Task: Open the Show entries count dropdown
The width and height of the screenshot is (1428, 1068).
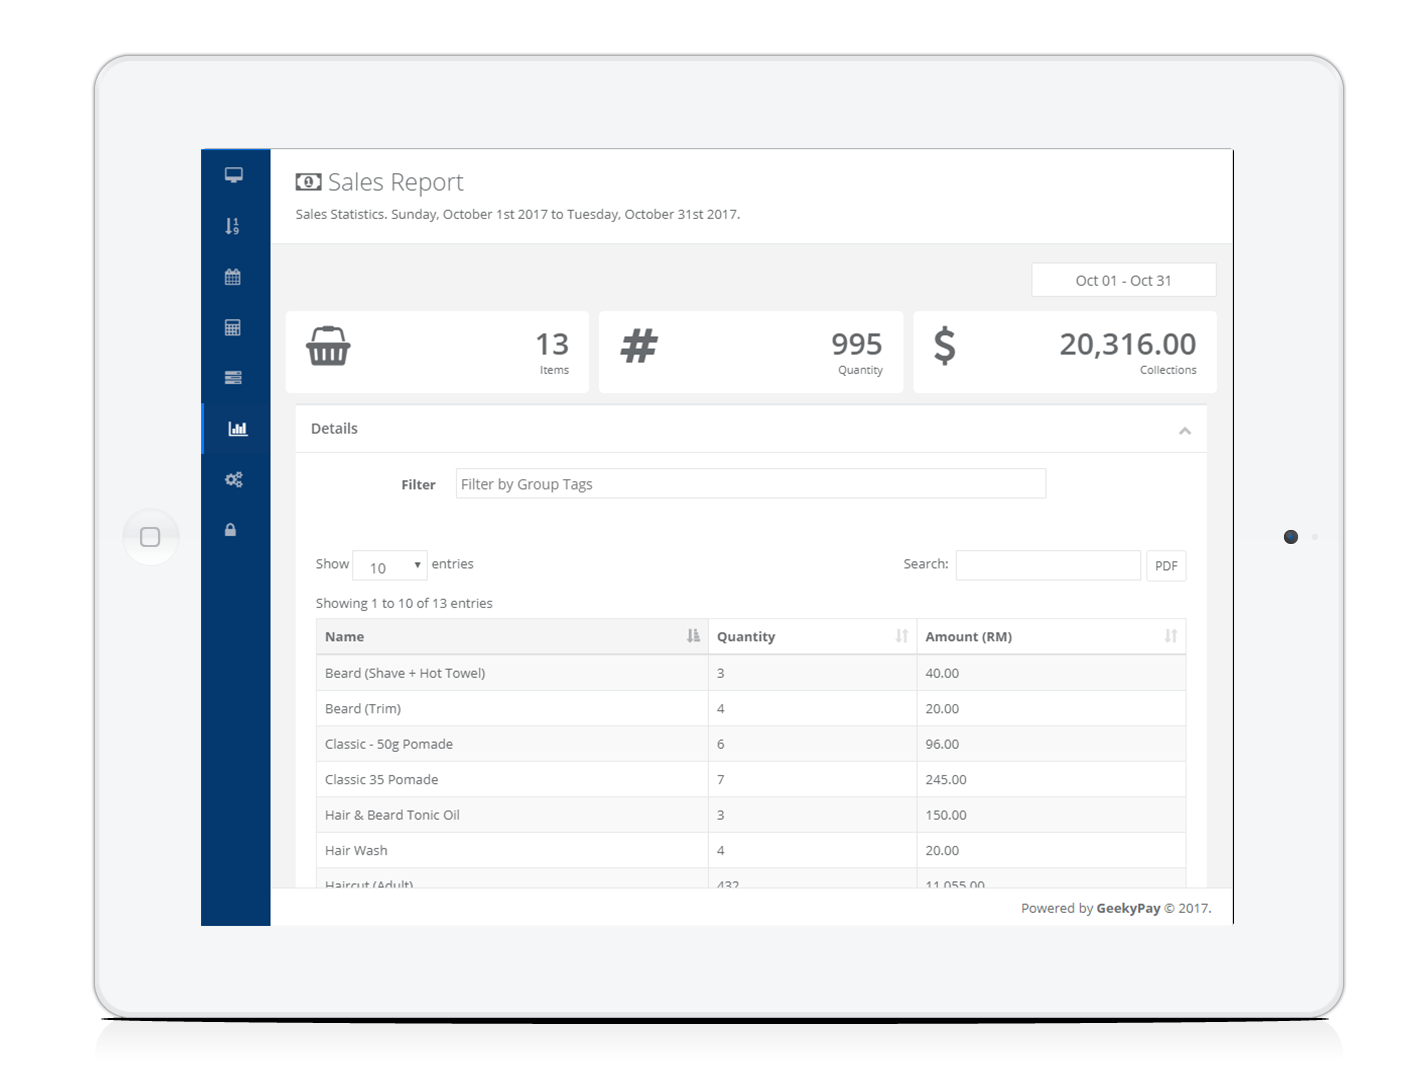Action: 390,566
